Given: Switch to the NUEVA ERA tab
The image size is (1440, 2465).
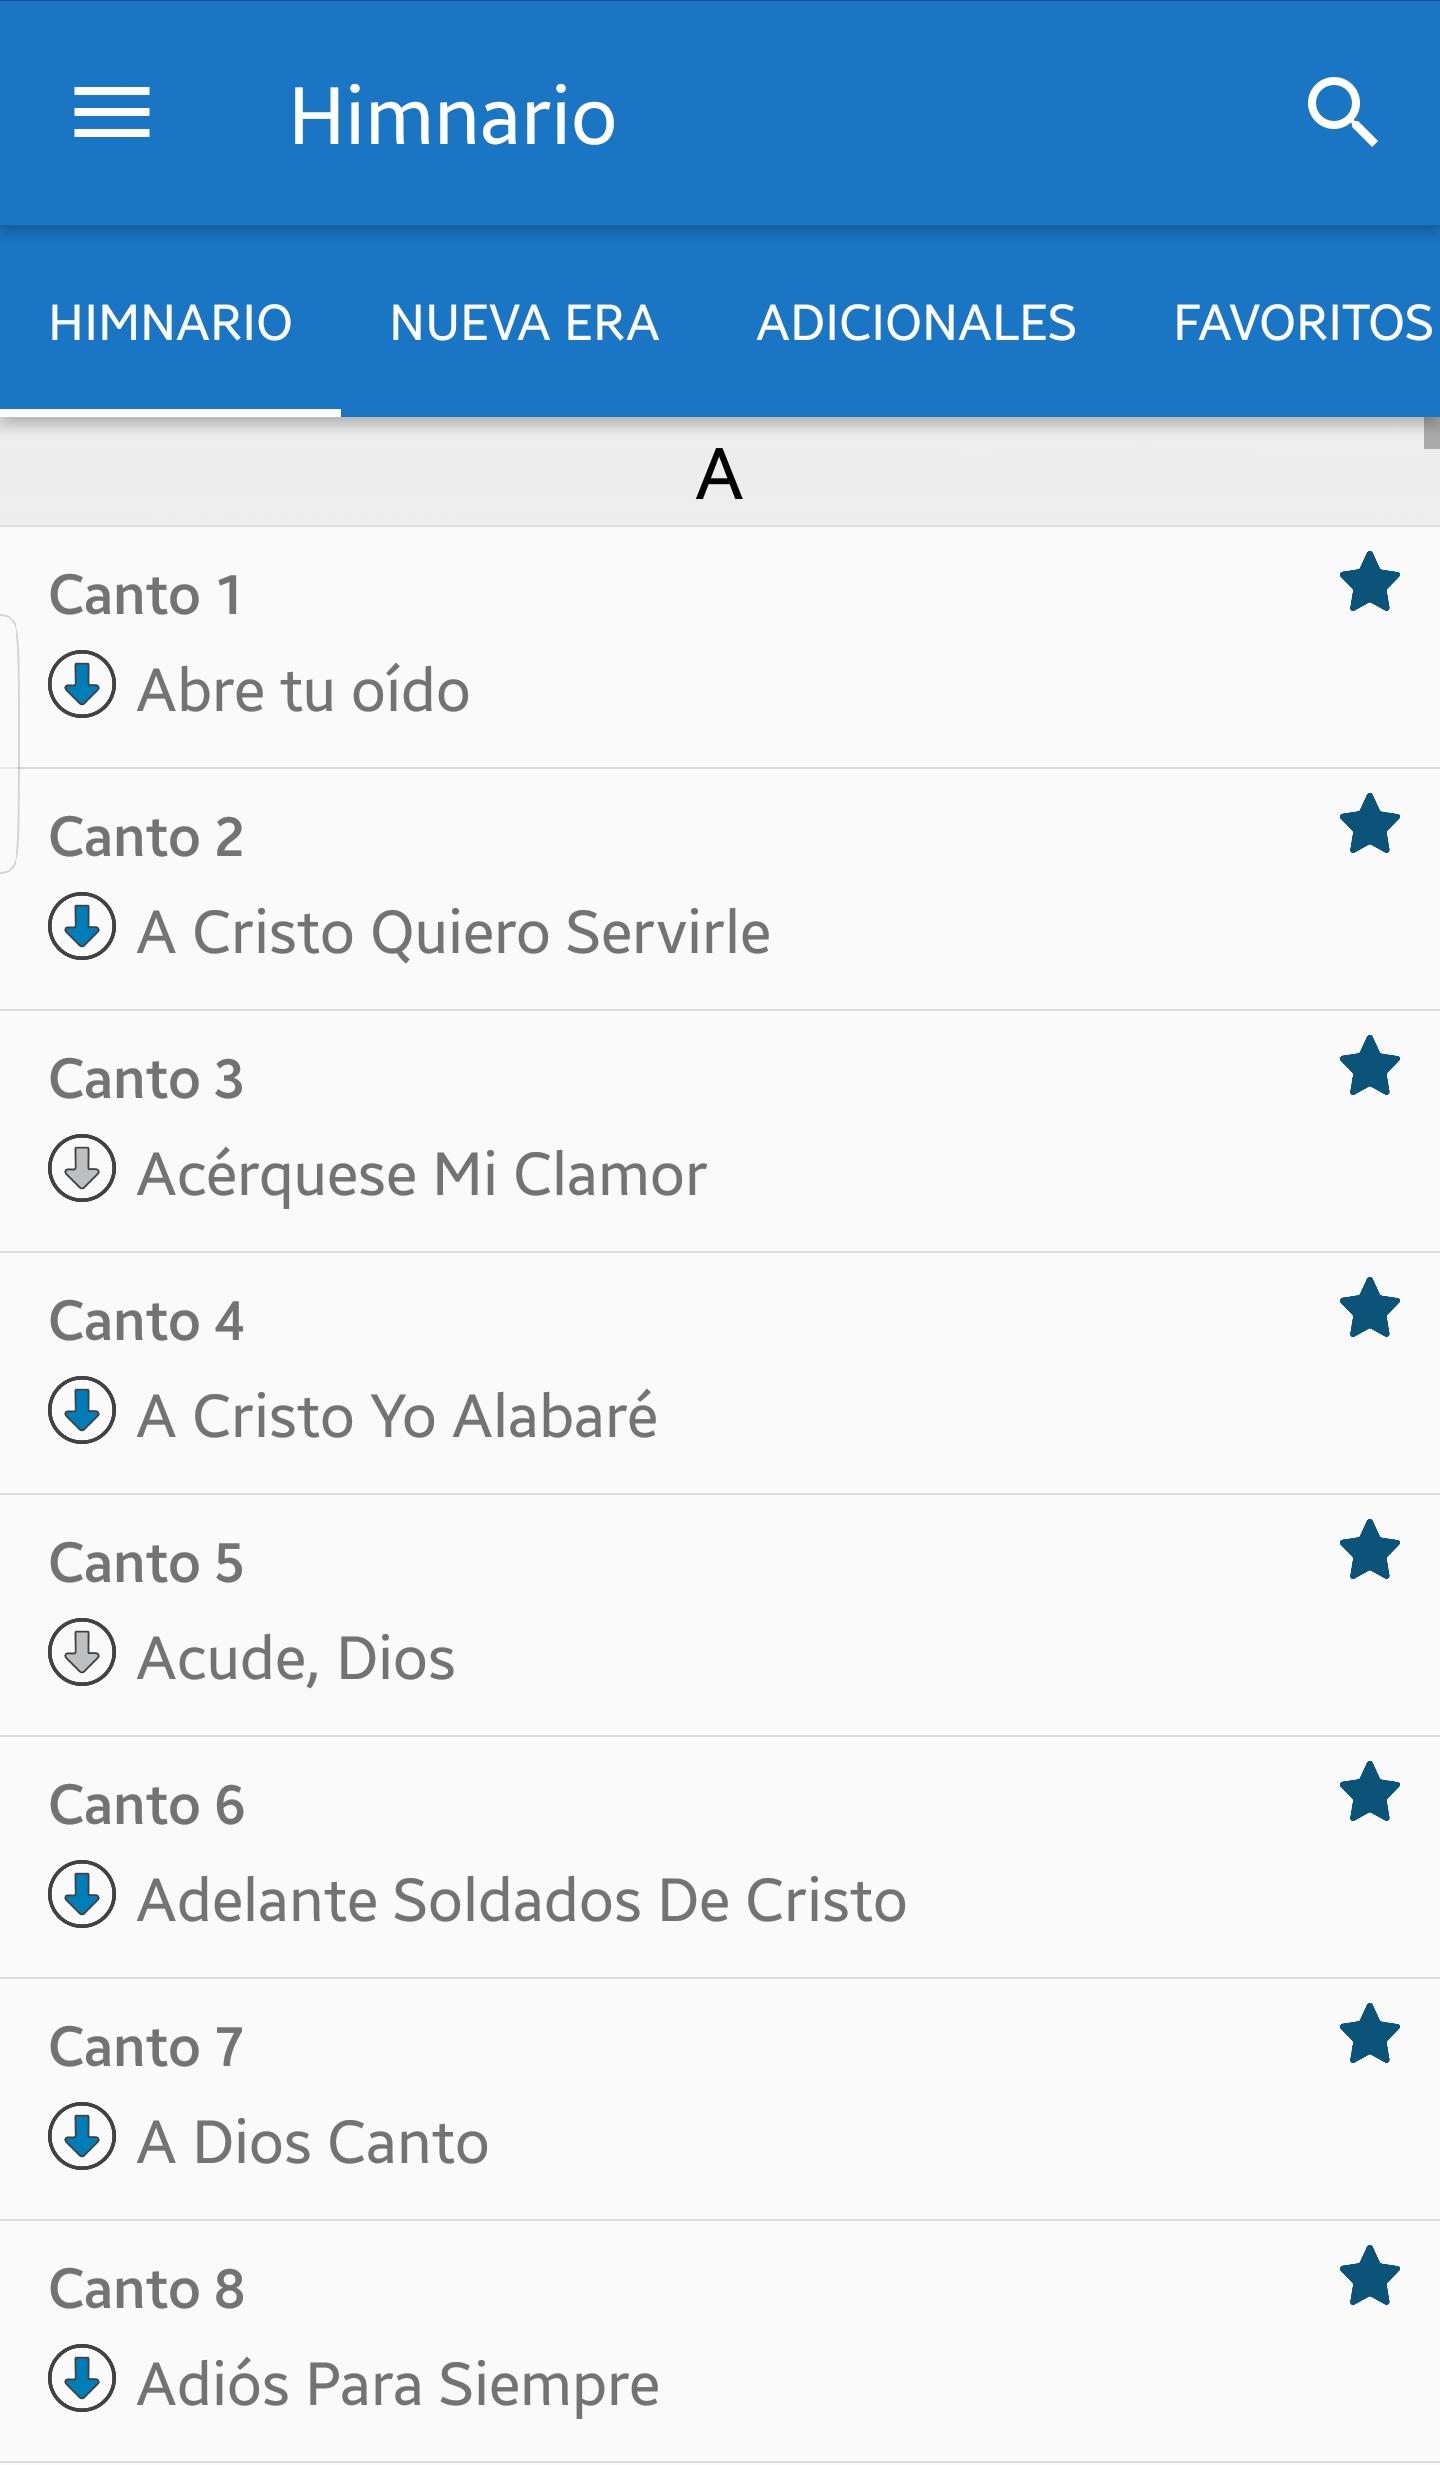Looking at the screenshot, I should click(524, 323).
